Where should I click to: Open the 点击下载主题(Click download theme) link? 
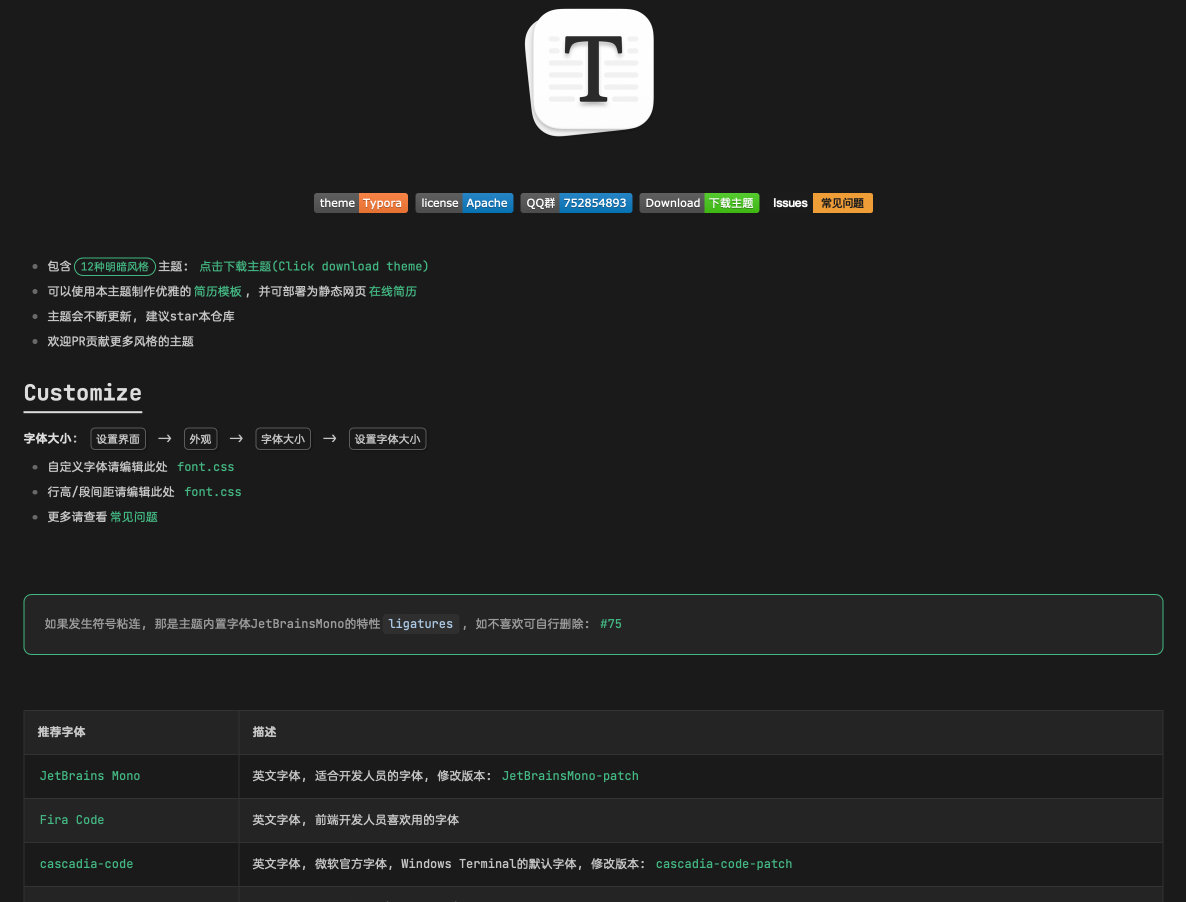pyautogui.click(x=313, y=266)
